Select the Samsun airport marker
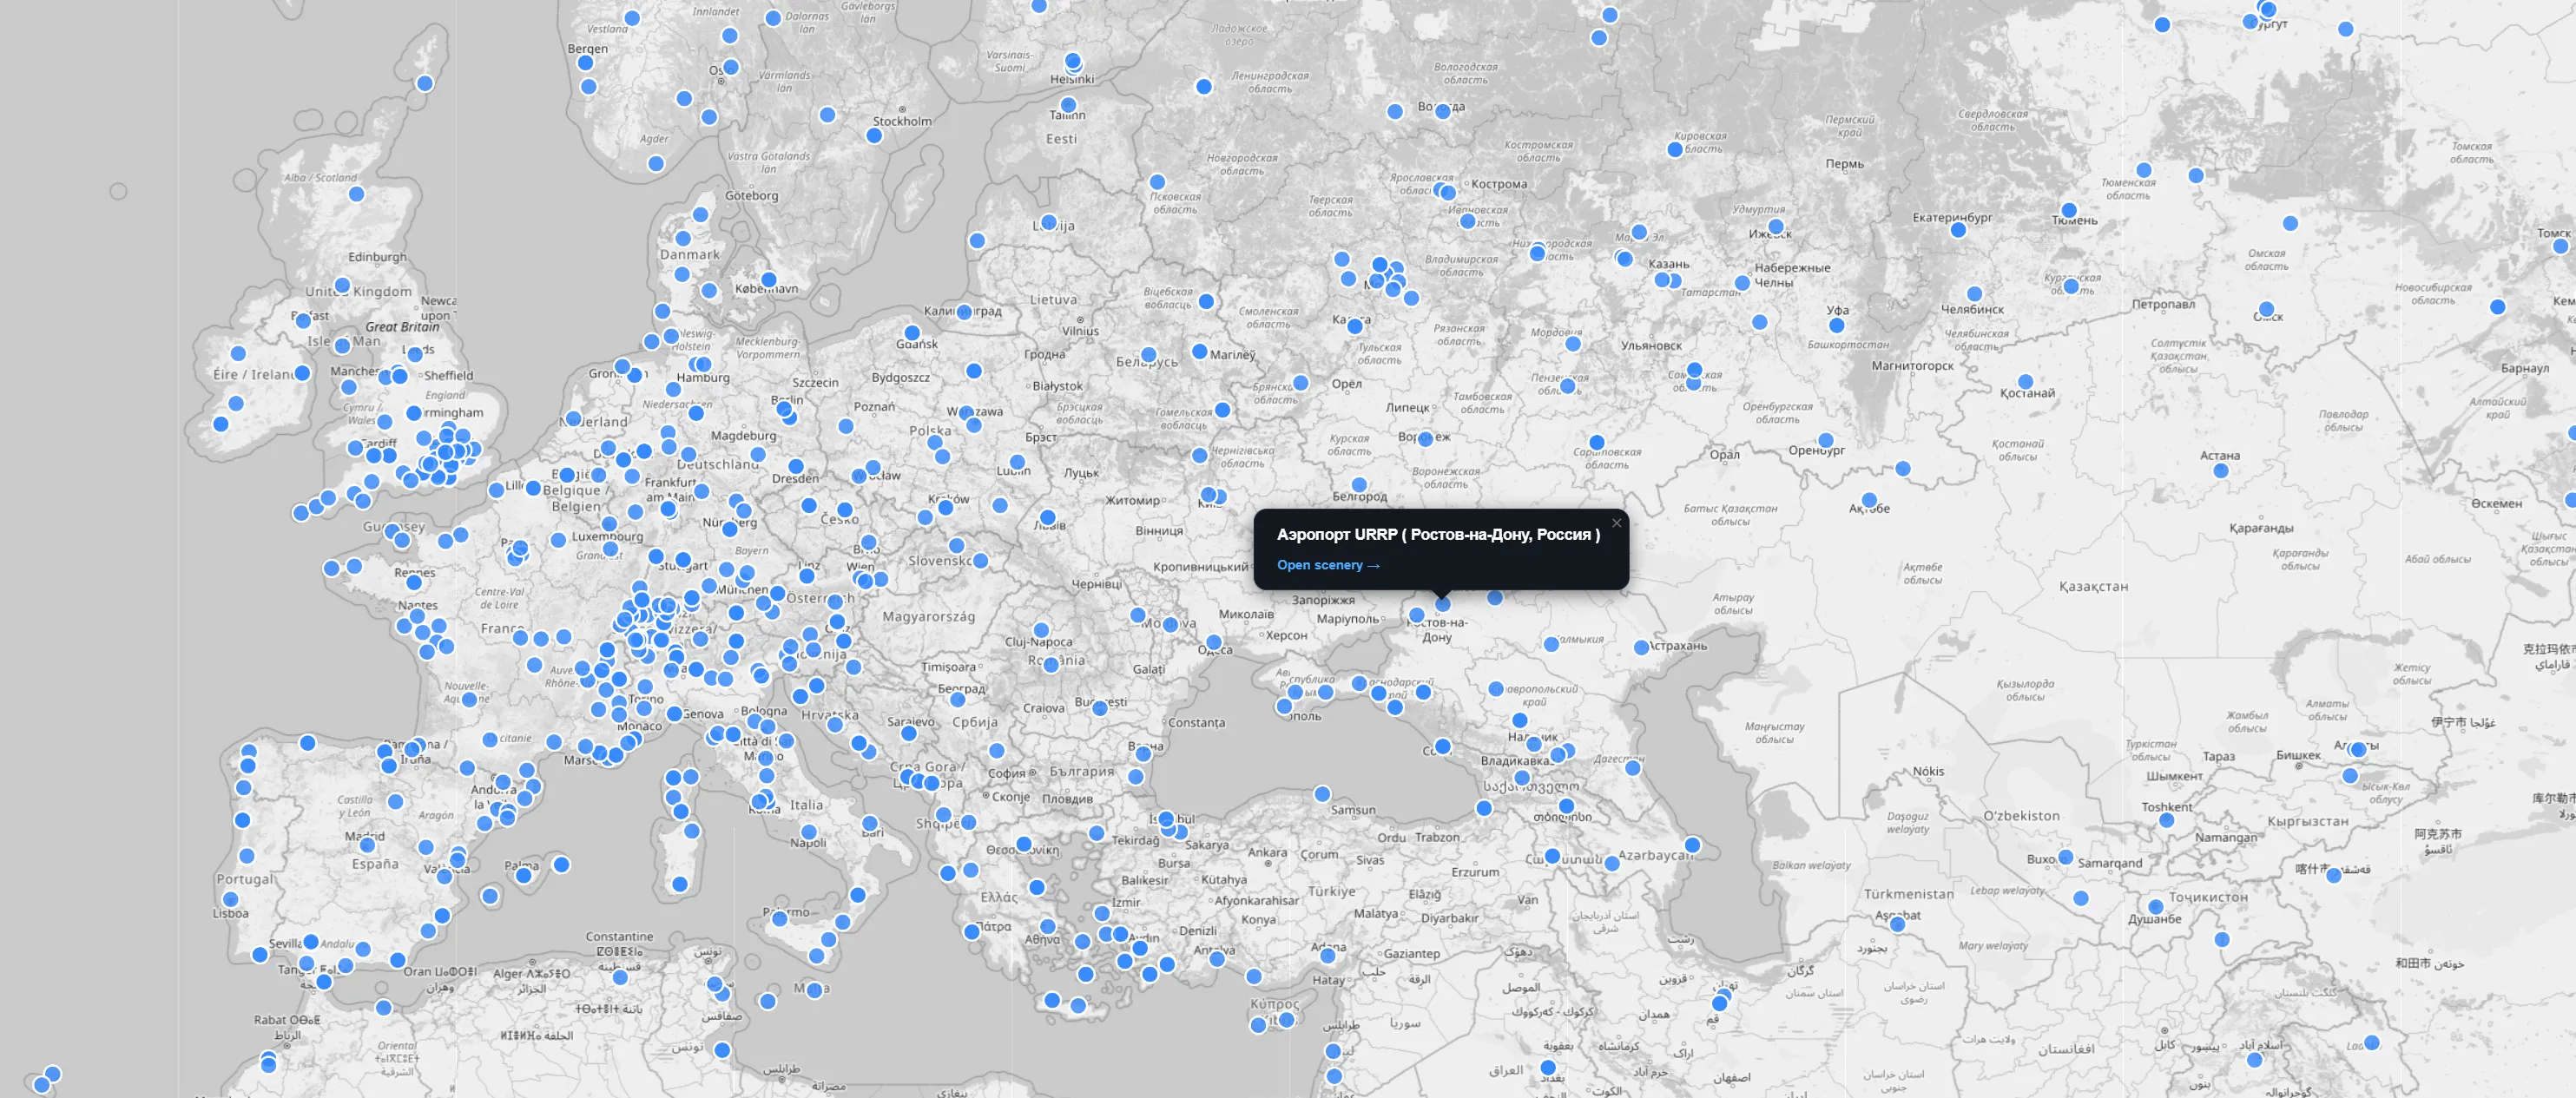The height and width of the screenshot is (1098, 2576). pyautogui.click(x=1322, y=794)
